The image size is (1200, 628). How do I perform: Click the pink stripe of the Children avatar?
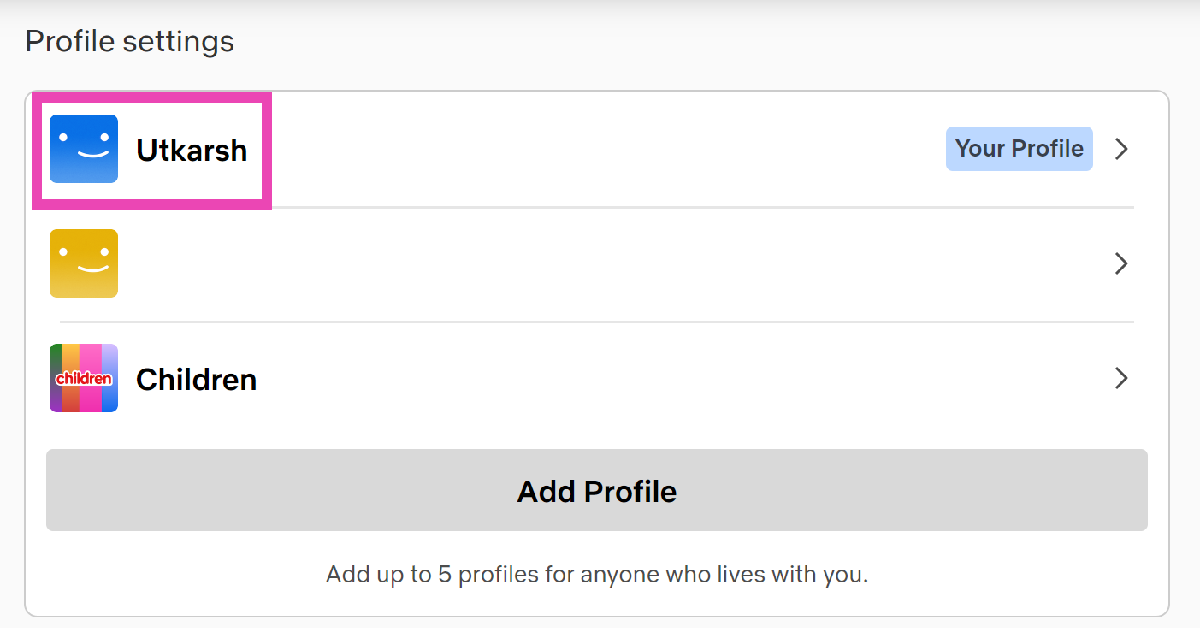coord(92,400)
